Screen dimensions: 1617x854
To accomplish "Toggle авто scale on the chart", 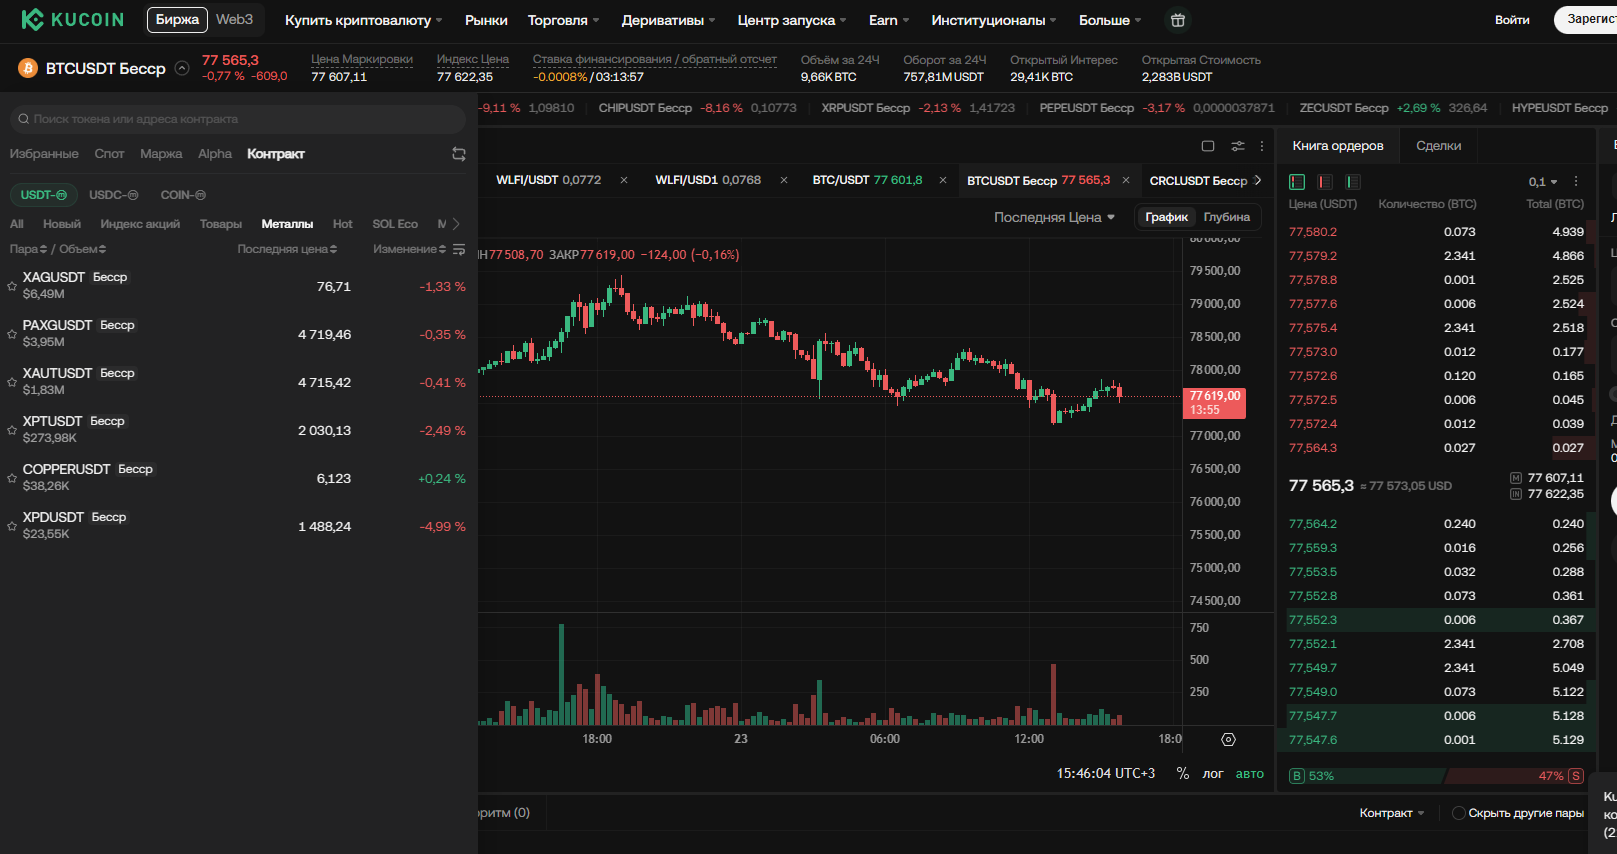I will 1250,774.
